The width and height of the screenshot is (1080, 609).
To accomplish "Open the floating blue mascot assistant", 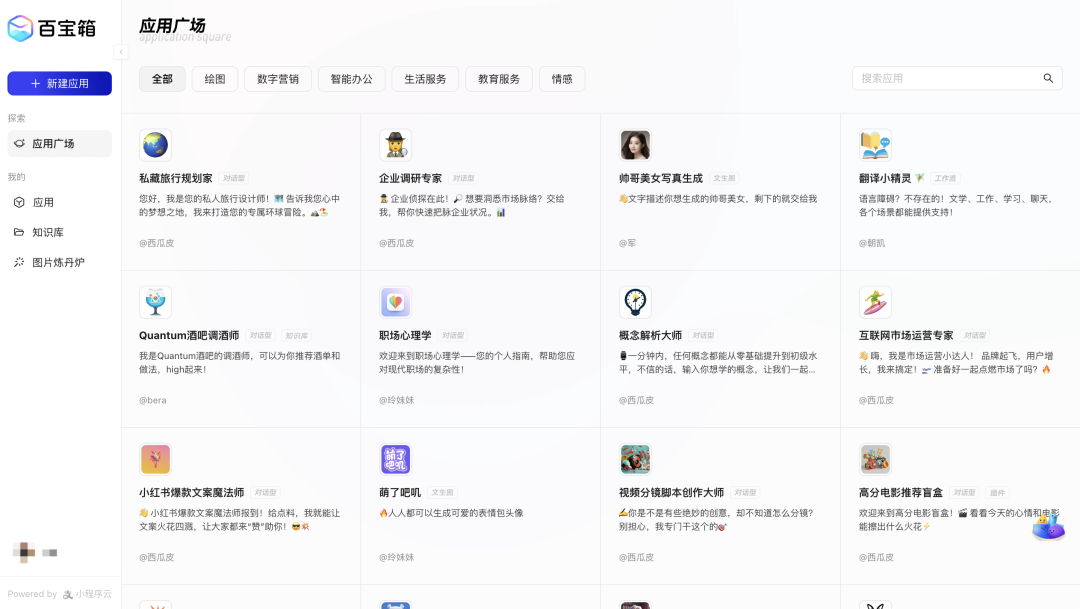I will 1048,528.
